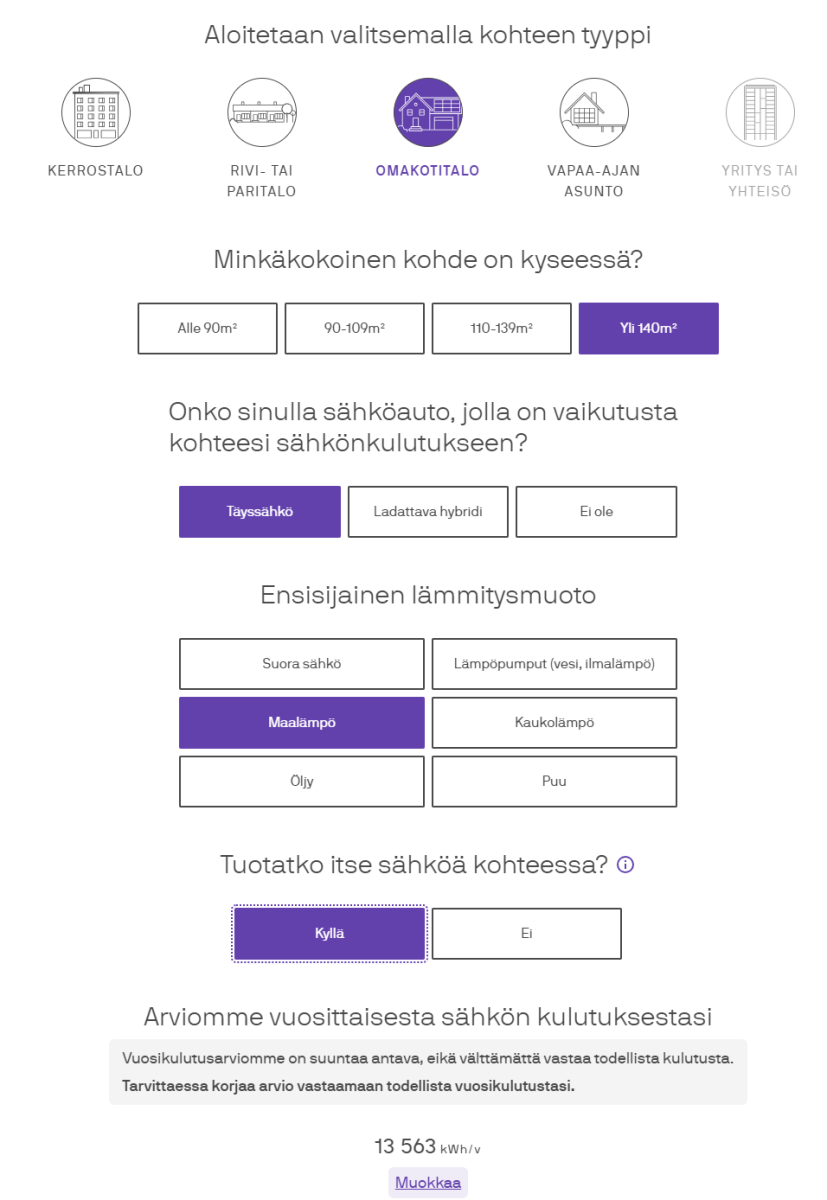This screenshot has height=1200, width=827.
Task: Click the Omakotitalo detached house icon
Action: (x=428, y=112)
